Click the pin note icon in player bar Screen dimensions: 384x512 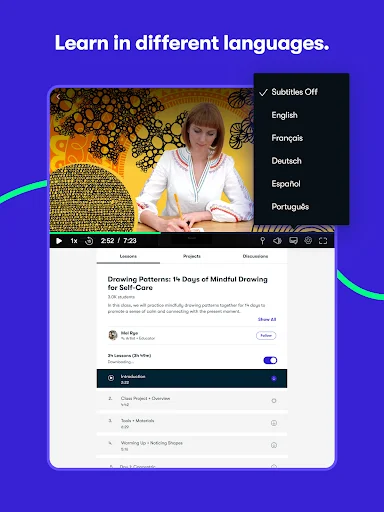pos(262,241)
